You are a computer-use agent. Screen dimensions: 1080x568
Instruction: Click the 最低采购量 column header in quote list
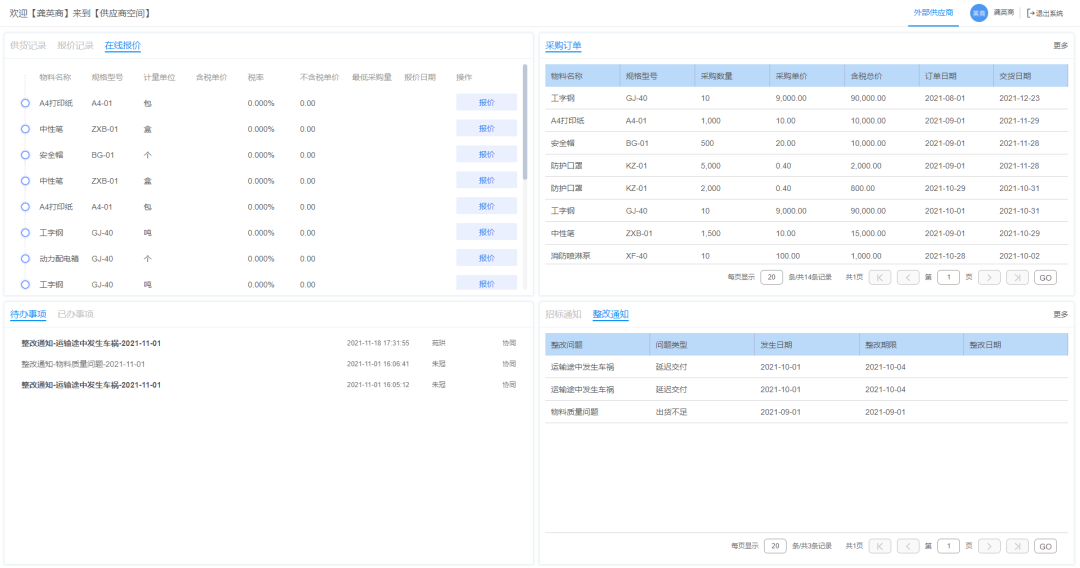[372, 77]
